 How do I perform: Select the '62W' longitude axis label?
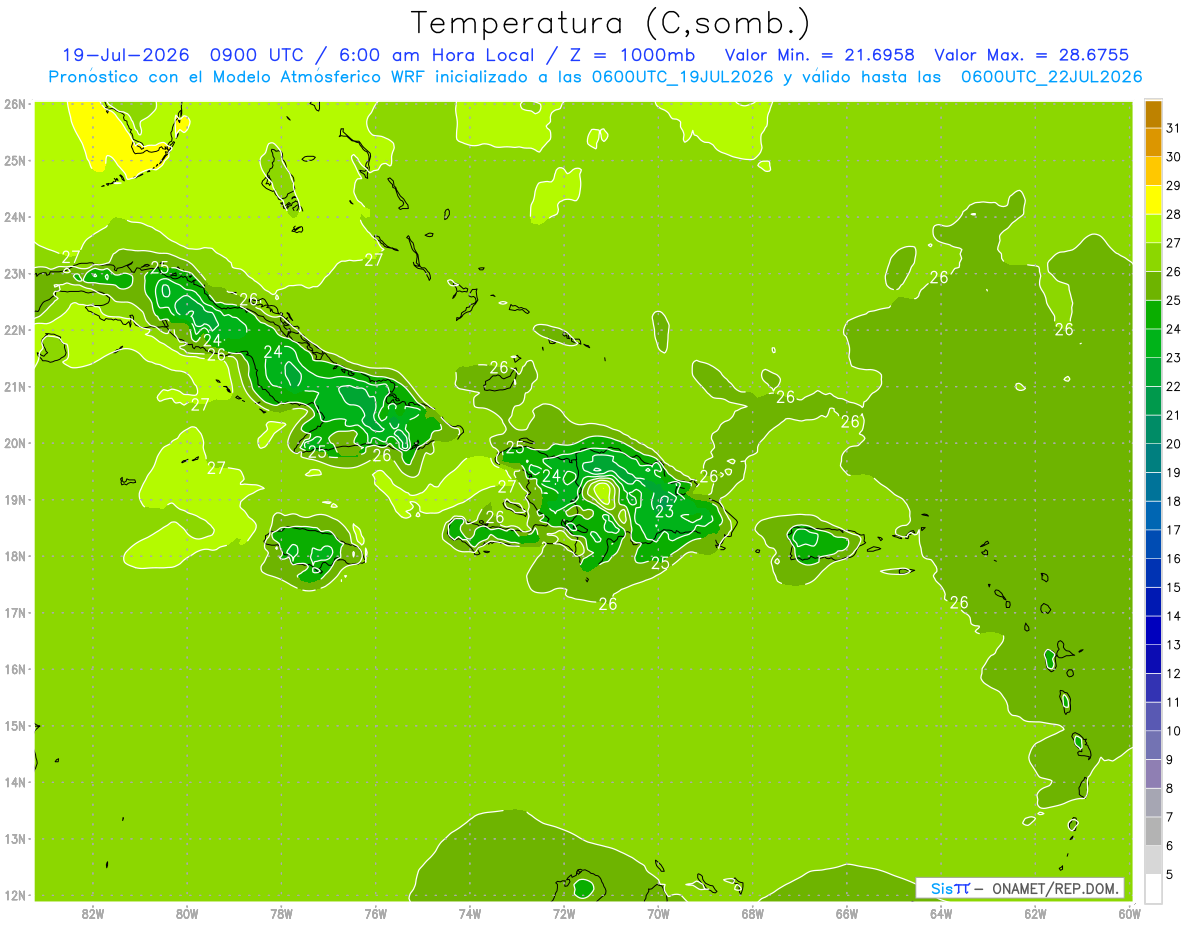1035,913
